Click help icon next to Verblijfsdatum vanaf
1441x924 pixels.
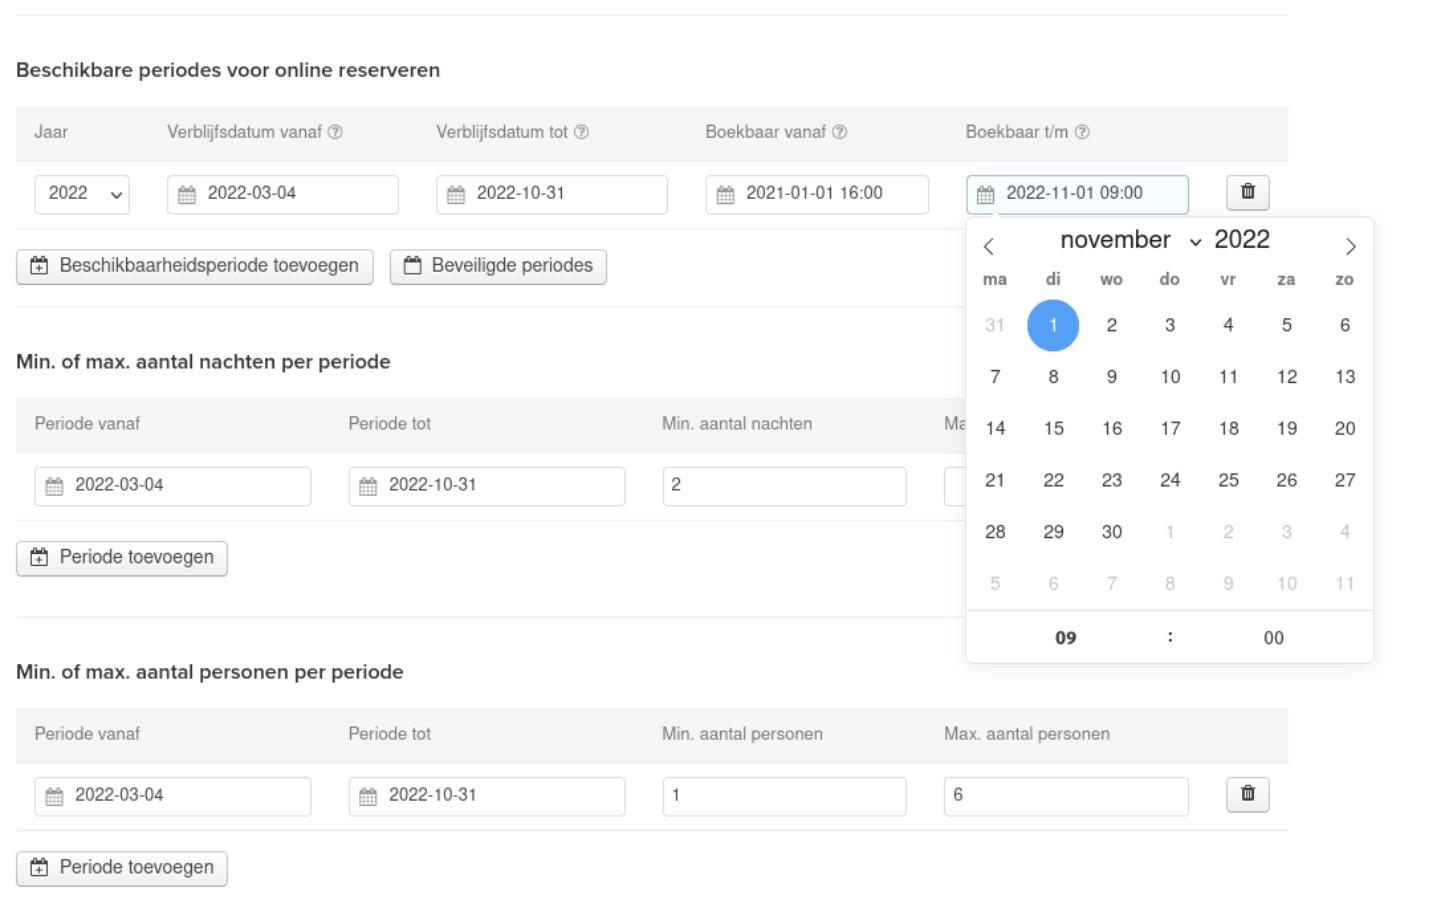tap(336, 132)
